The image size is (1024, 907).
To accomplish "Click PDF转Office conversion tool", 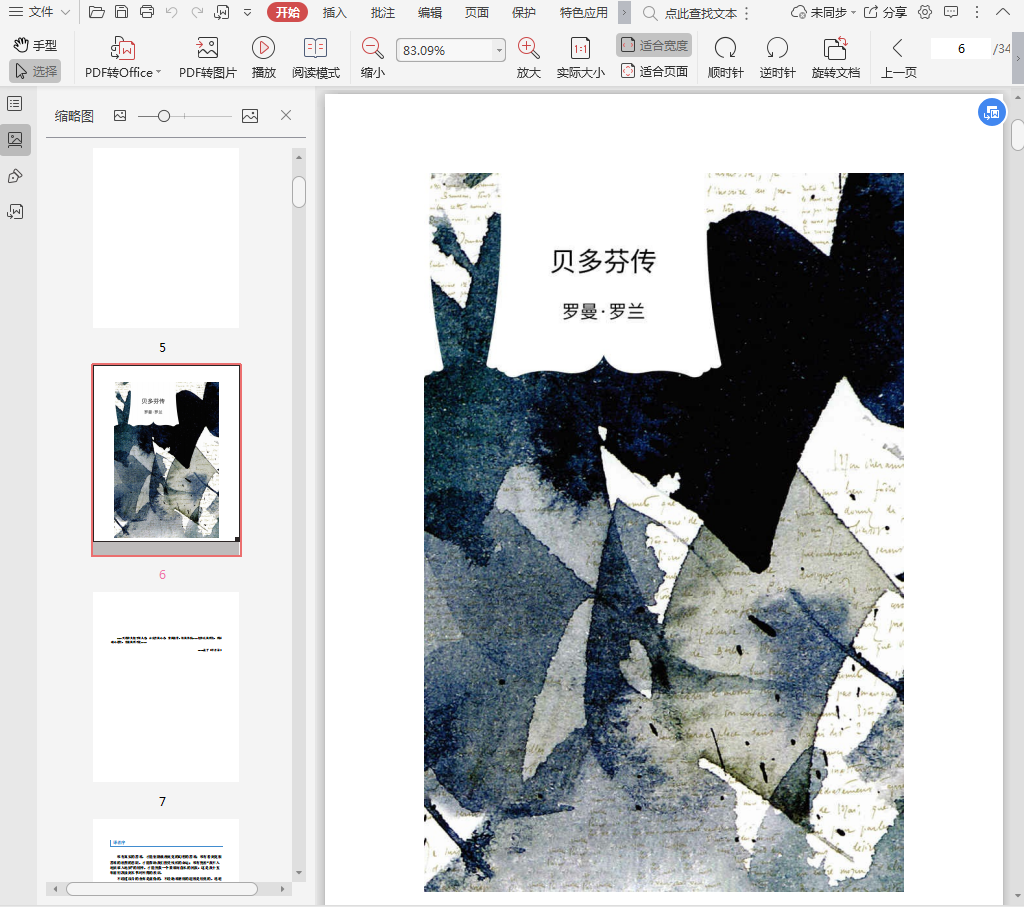I will 123,57.
